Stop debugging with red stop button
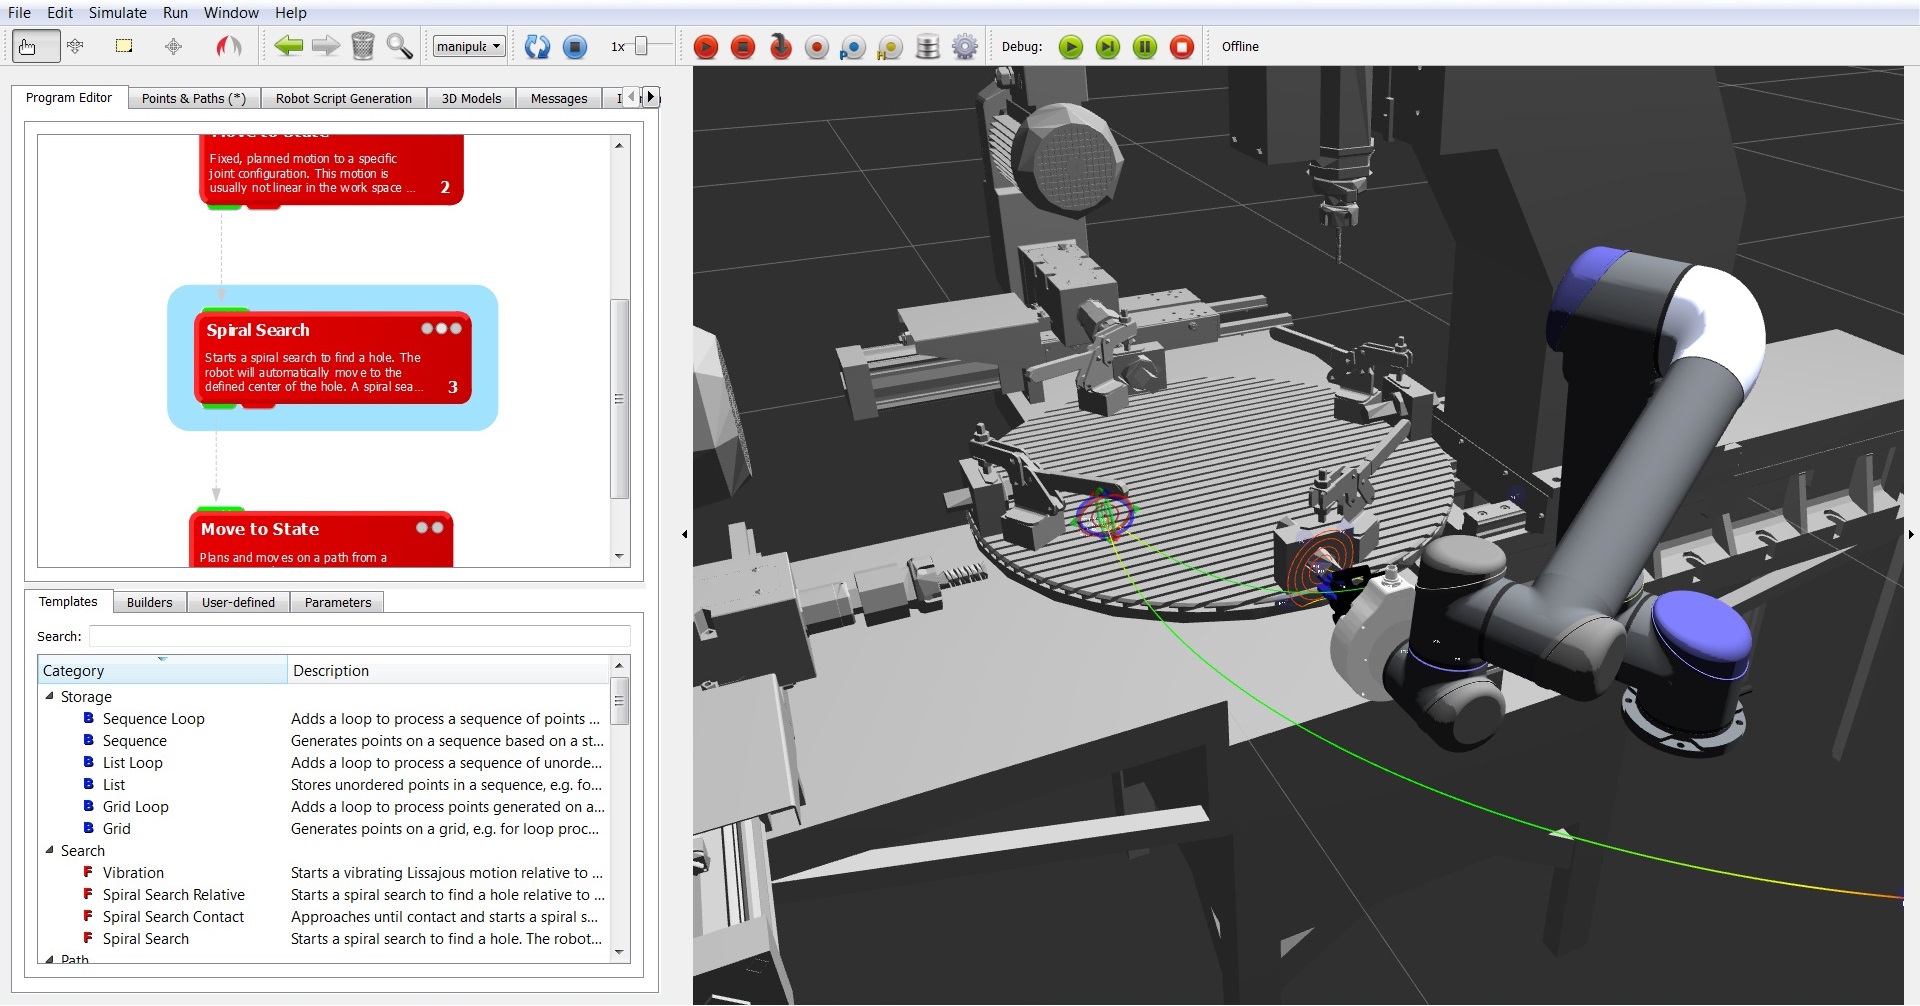Image resolution: width=1920 pixels, height=1006 pixels. [1182, 47]
